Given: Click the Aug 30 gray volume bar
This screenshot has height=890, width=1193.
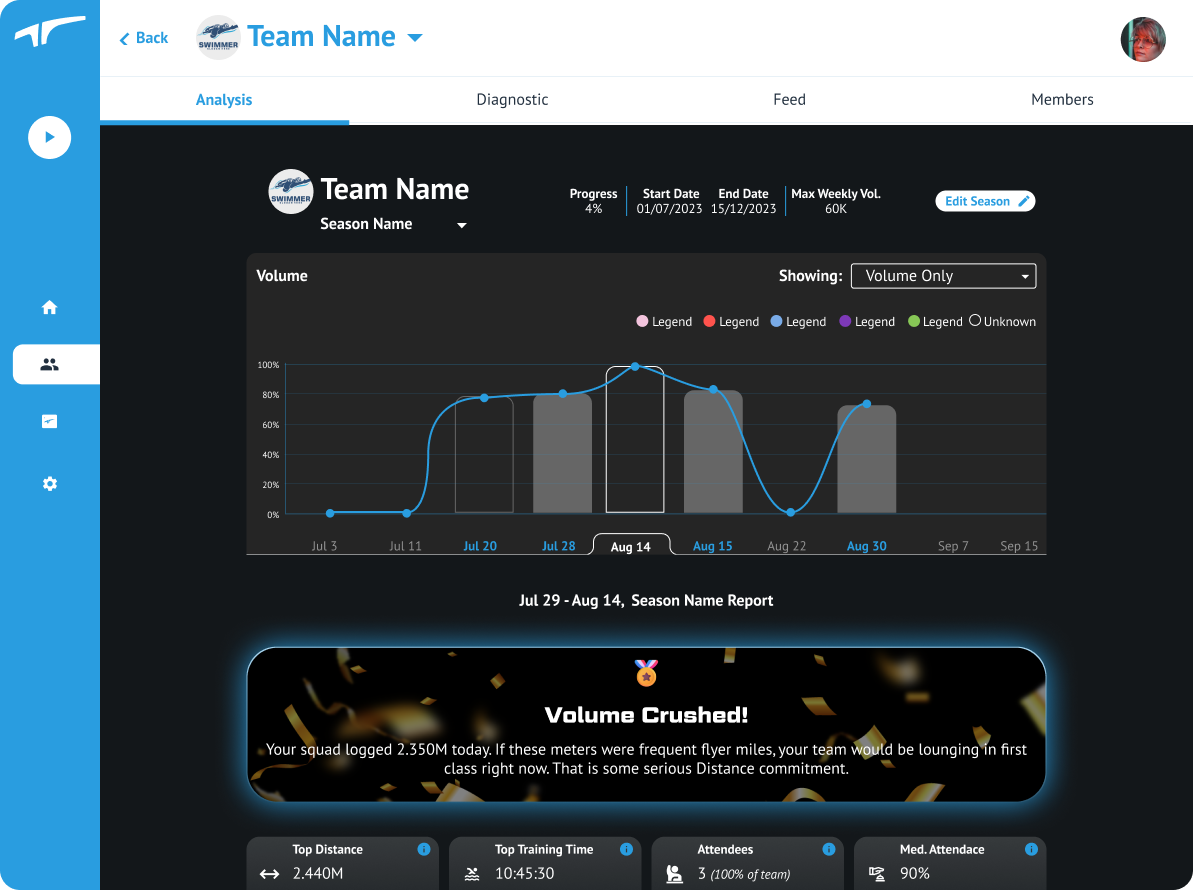Looking at the screenshot, I should click(x=867, y=459).
